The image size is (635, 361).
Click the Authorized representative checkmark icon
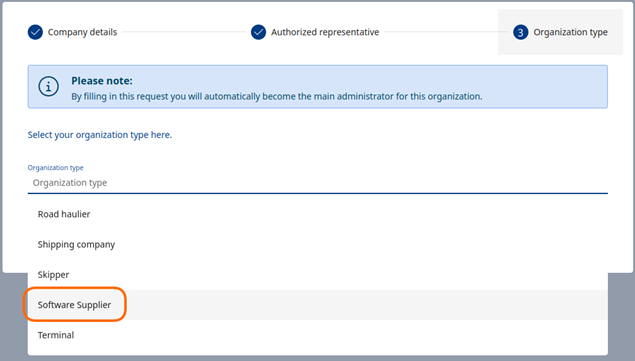click(x=258, y=32)
